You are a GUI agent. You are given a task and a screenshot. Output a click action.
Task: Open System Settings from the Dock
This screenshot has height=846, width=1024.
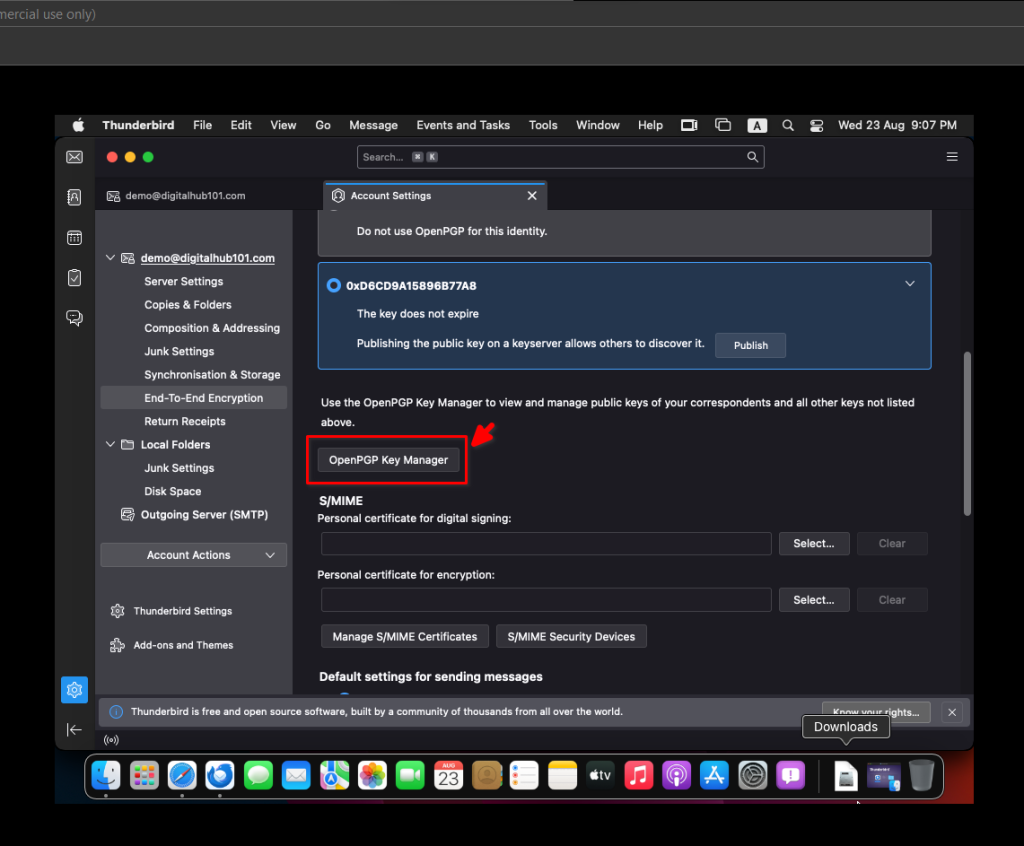(x=753, y=775)
